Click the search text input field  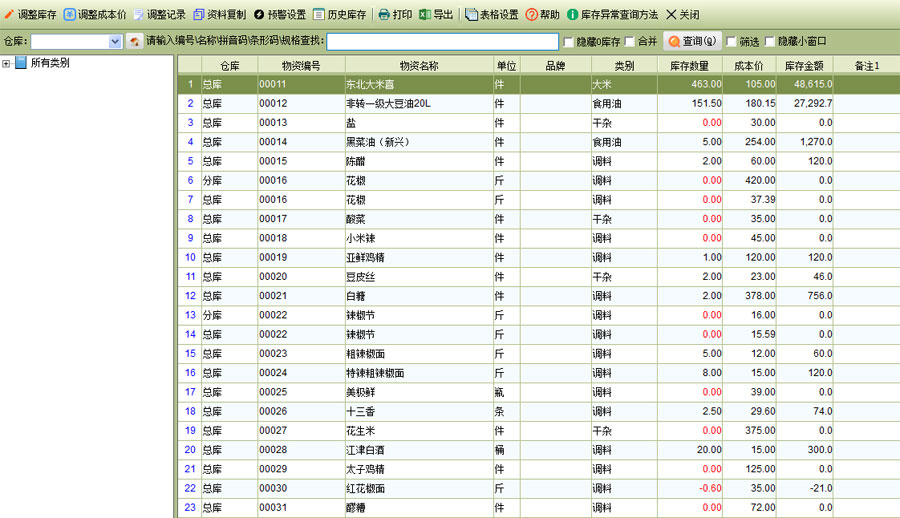(x=442, y=42)
